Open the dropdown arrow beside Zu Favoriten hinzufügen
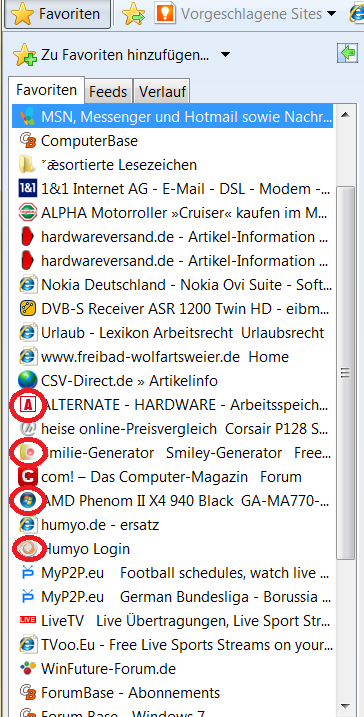This screenshot has width=364, height=717. (225, 55)
